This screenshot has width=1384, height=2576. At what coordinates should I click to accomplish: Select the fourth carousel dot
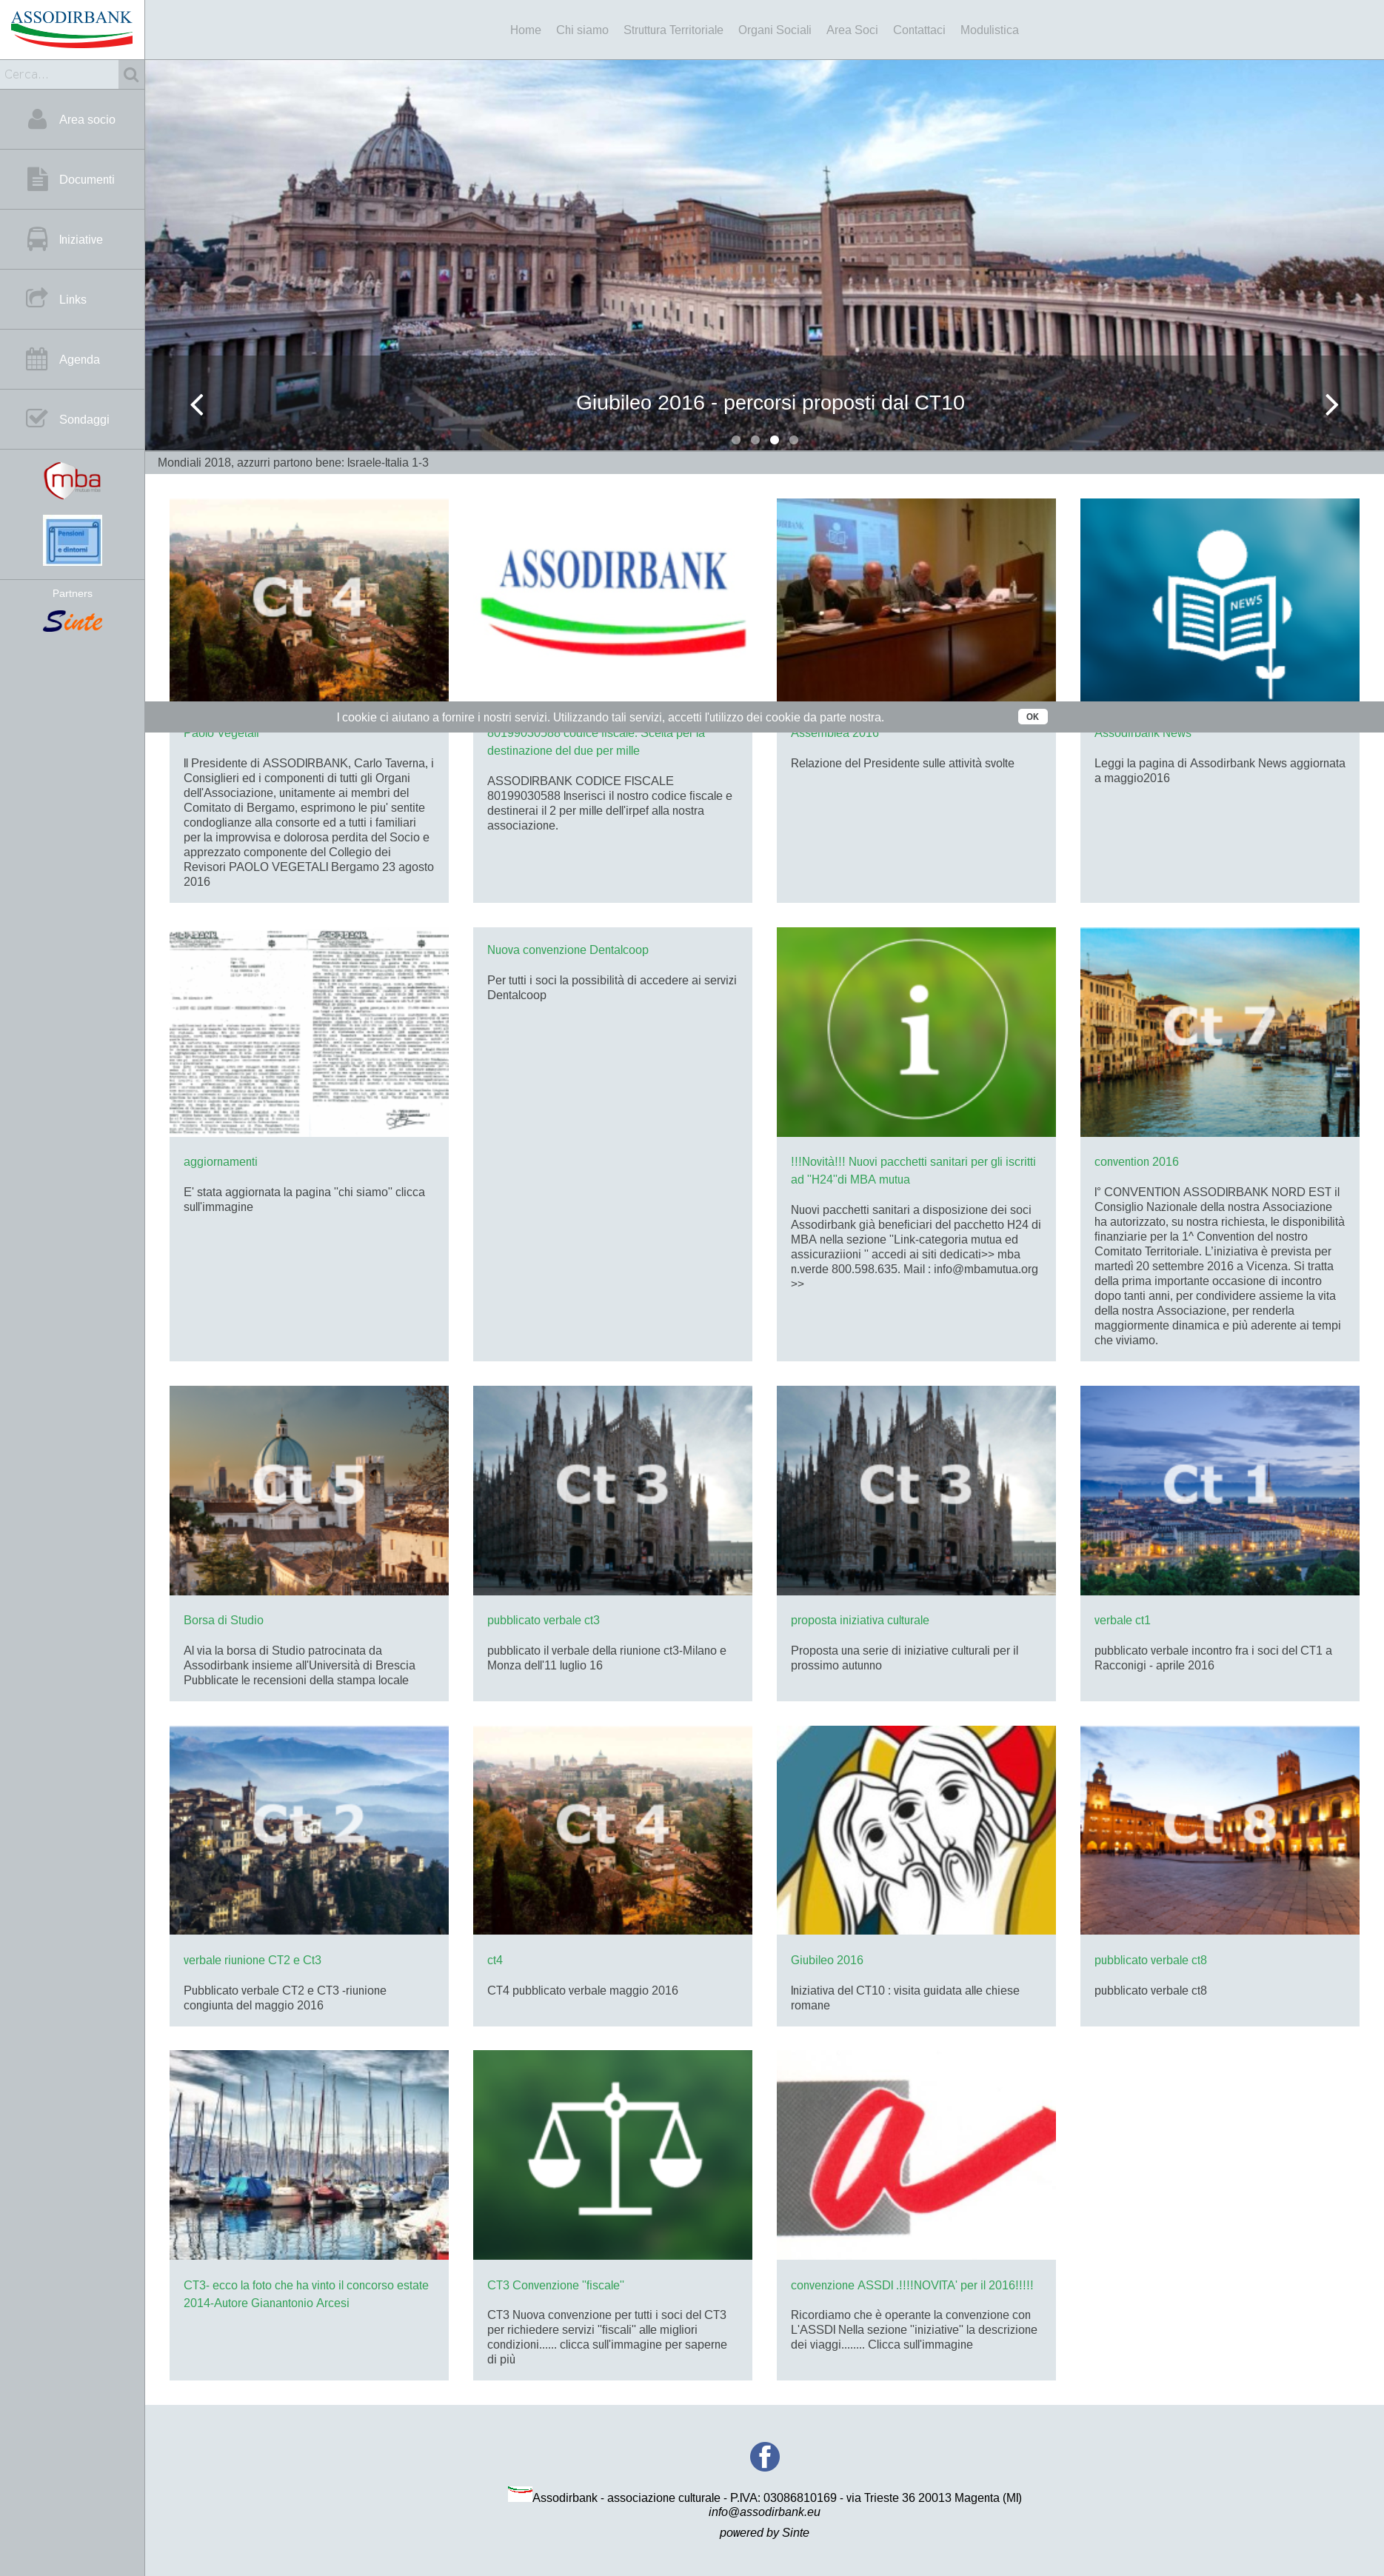(794, 440)
